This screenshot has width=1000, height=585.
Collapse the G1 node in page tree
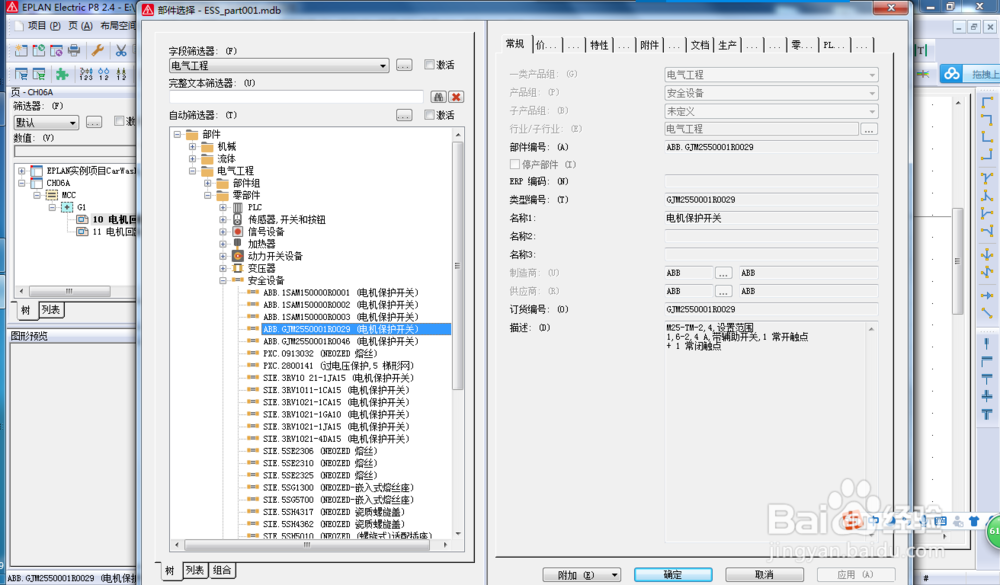(x=52, y=207)
